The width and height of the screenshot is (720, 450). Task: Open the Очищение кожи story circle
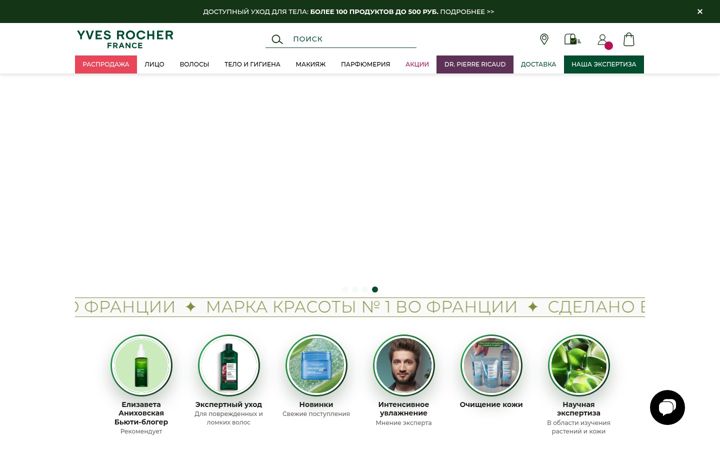pos(491,366)
